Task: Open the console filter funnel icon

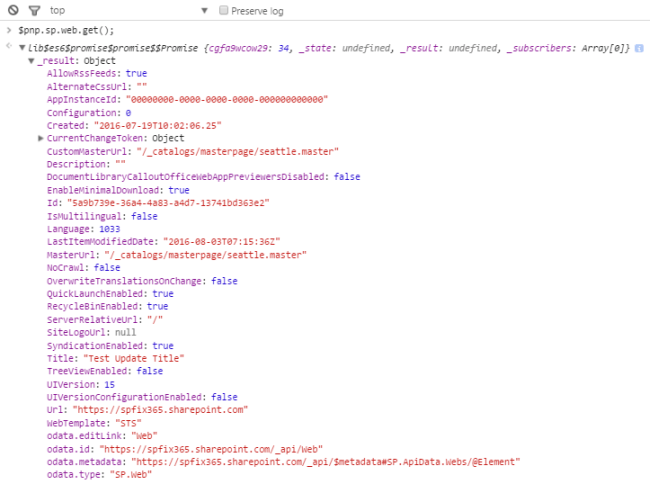Action: pyautogui.click(x=34, y=10)
